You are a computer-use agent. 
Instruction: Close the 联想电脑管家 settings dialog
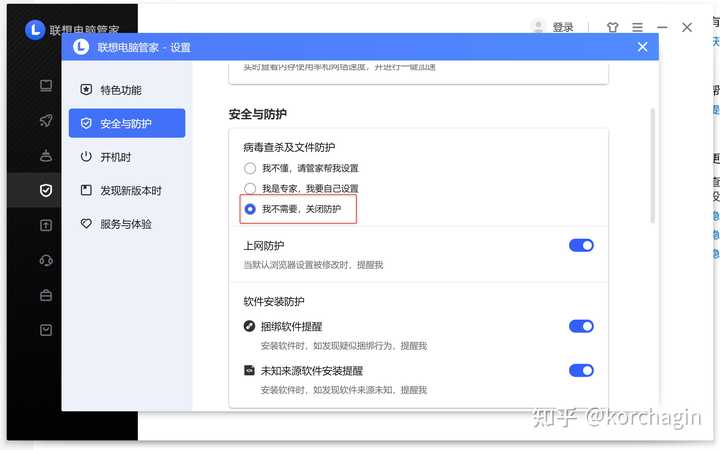point(642,47)
